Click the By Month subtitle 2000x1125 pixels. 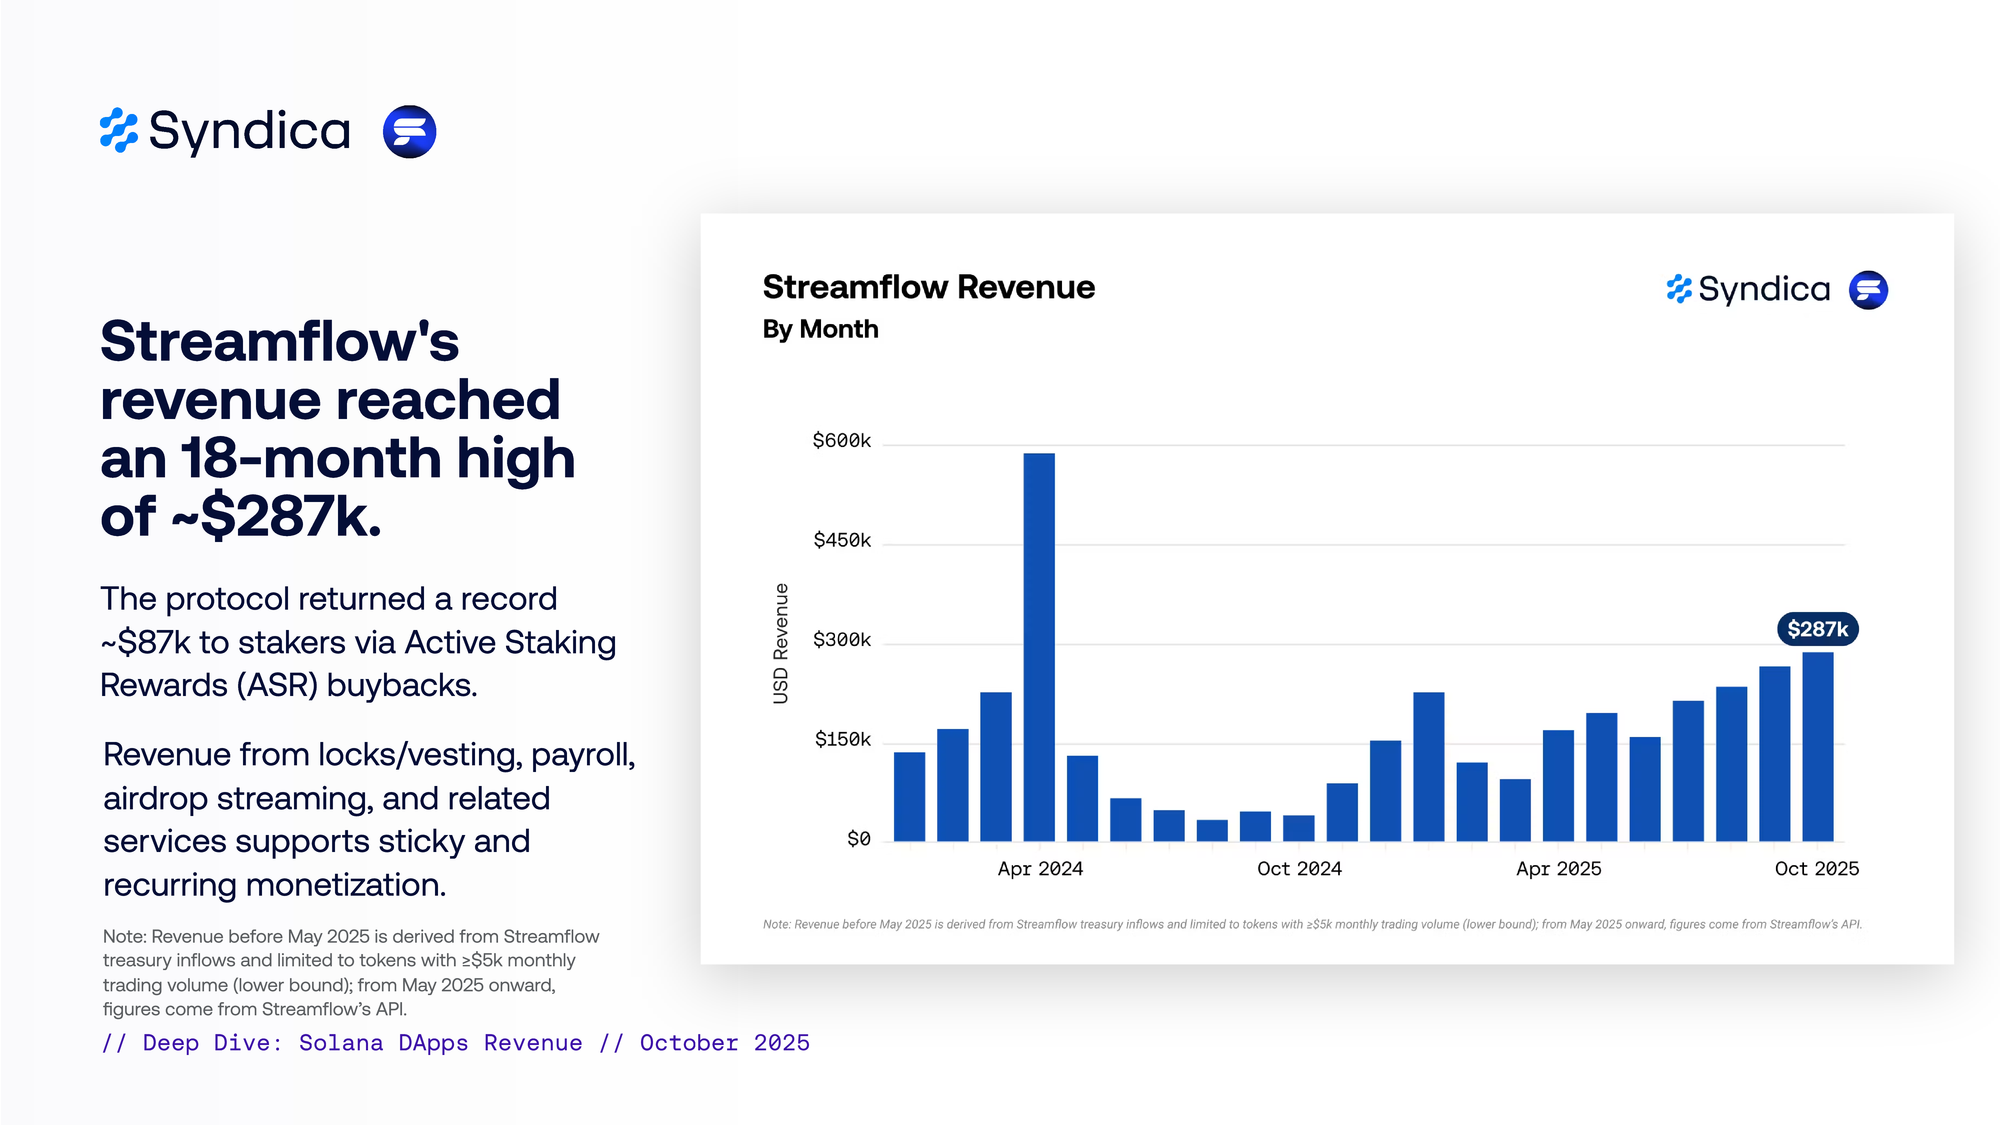[x=820, y=329]
